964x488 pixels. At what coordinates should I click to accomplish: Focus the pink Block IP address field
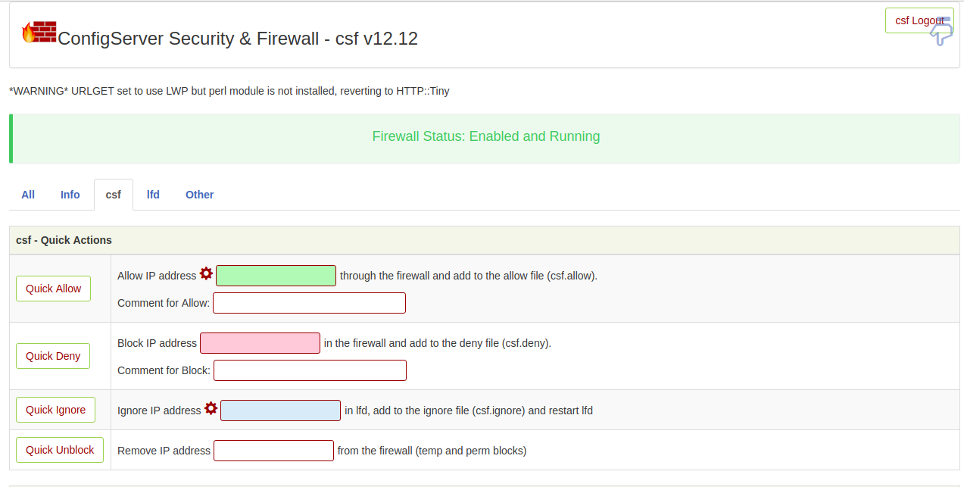[x=260, y=343]
